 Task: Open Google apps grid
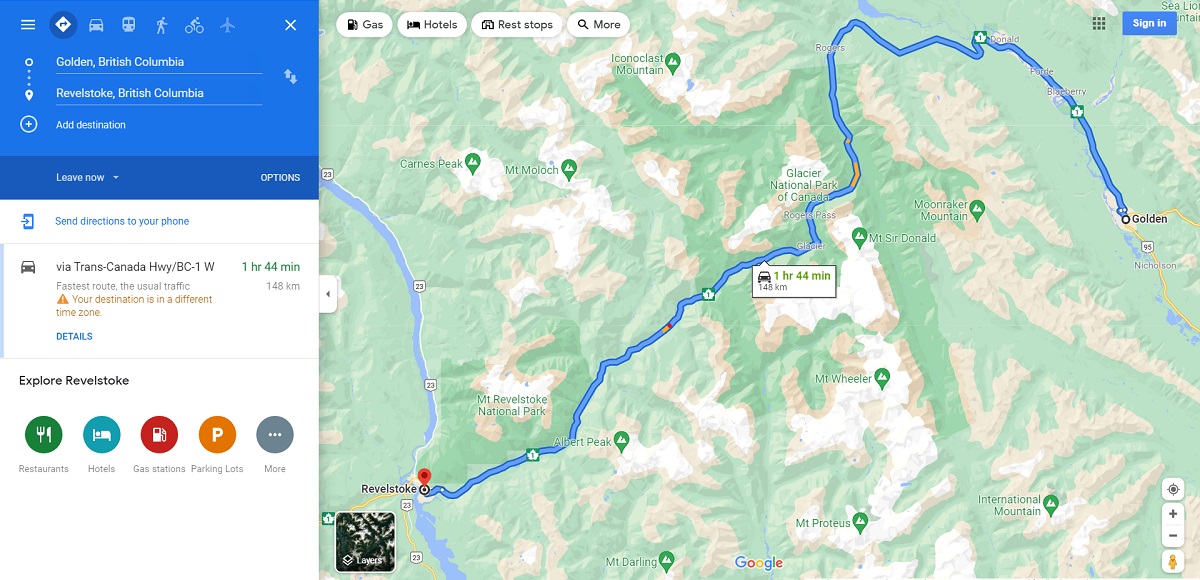pos(1099,24)
